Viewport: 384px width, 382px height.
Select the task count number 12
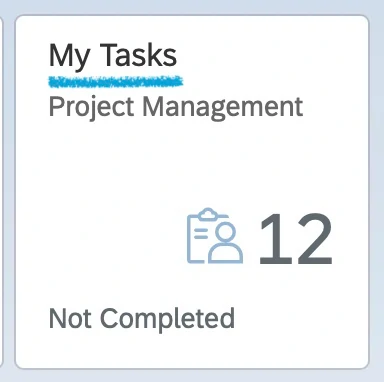[x=296, y=239]
